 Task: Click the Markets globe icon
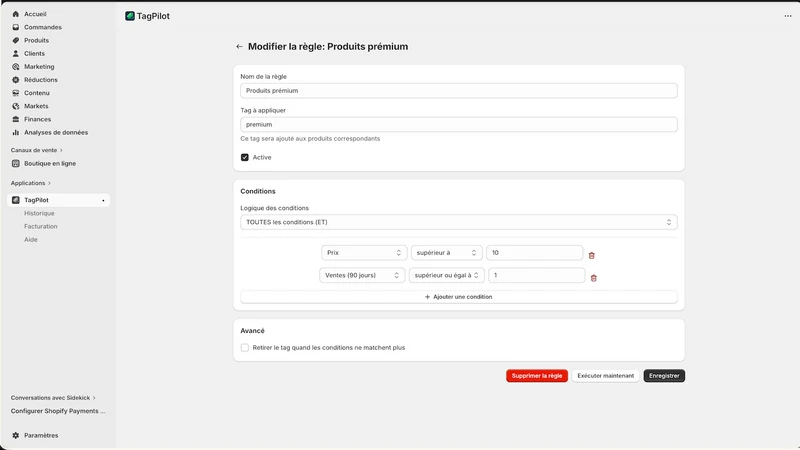pos(16,106)
